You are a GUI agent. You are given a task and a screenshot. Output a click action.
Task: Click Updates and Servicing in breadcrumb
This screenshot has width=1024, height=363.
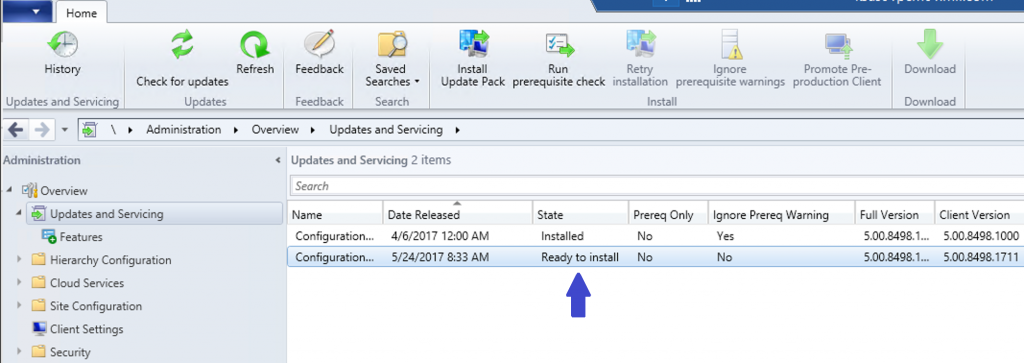pyautogui.click(x=385, y=130)
